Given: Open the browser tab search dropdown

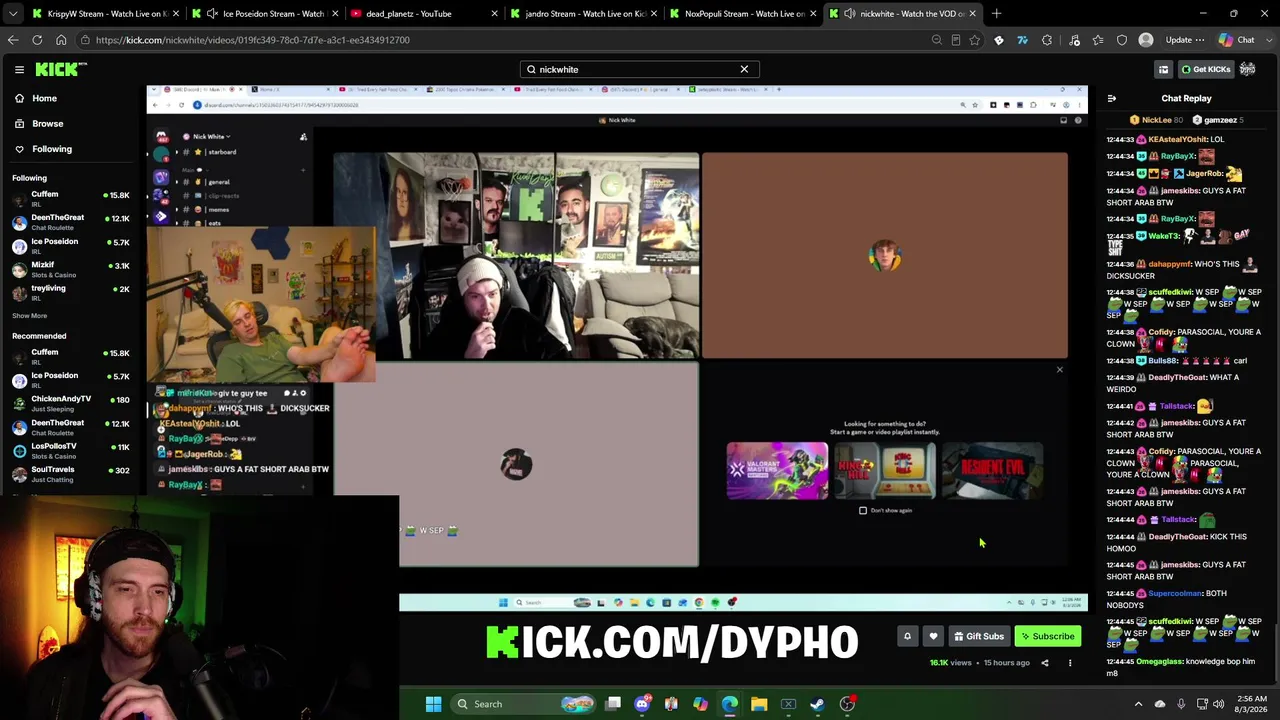Looking at the screenshot, I should (12, 14).
